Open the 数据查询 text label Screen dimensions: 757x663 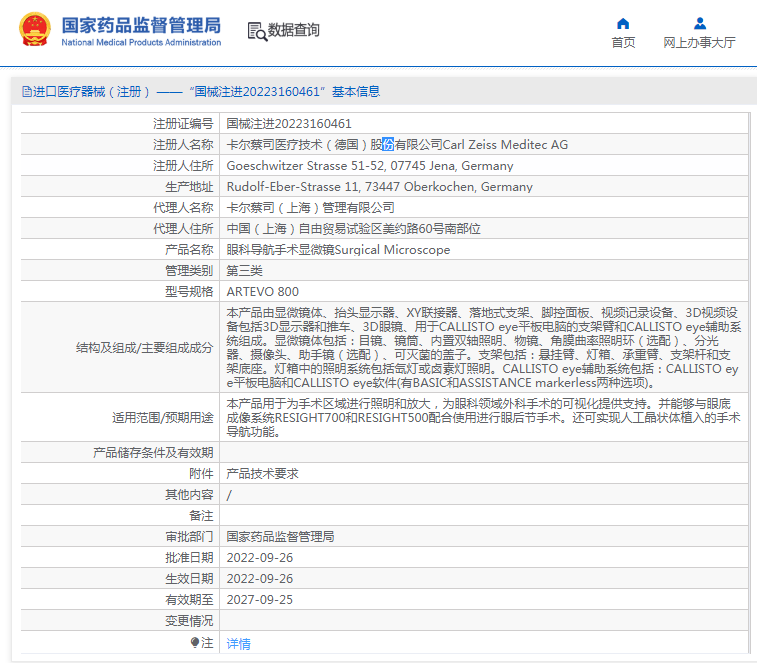pyautogui.click(x=294, y=31)
